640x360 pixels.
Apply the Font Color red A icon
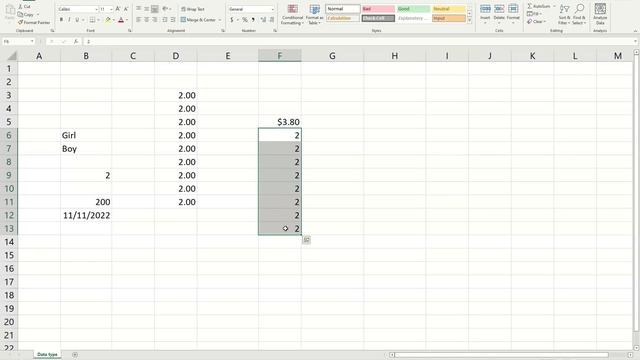[x=121, y=20]
